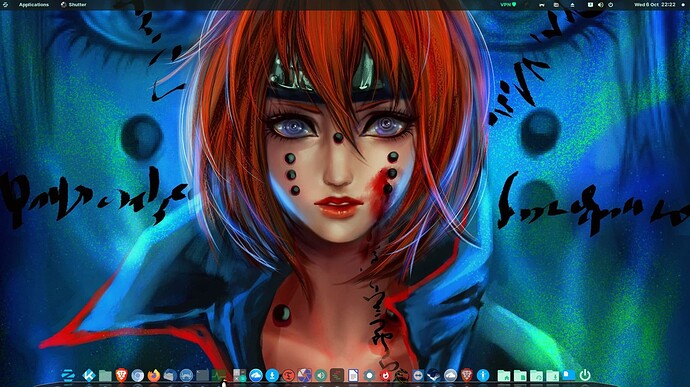Open the Documents folder in dock

pyautogui.click(x=520, y=376)
